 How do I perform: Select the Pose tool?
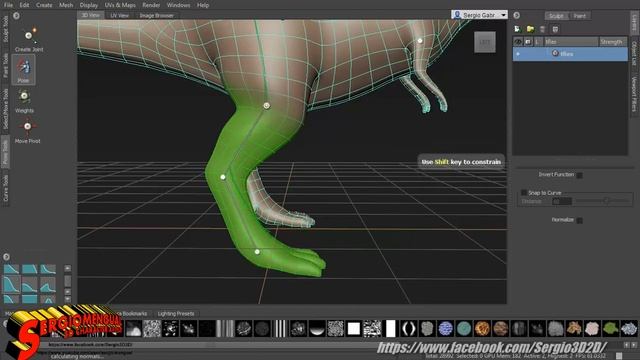[23, 70]
